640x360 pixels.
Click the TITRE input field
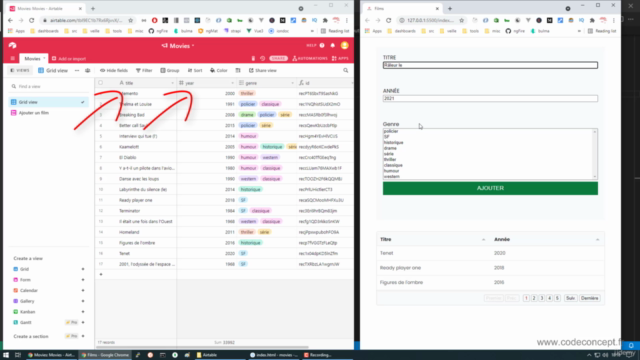[x=490, y=65]
